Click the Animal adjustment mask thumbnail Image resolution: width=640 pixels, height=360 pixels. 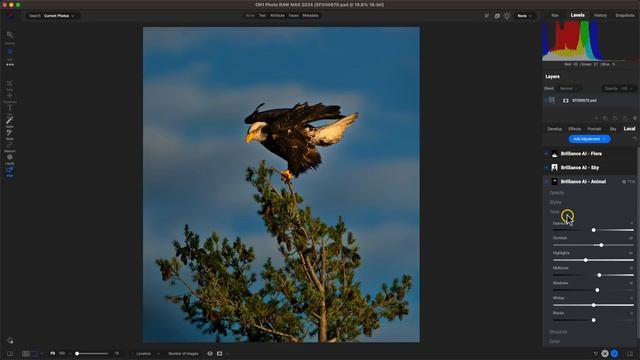(x=554, y=182)
